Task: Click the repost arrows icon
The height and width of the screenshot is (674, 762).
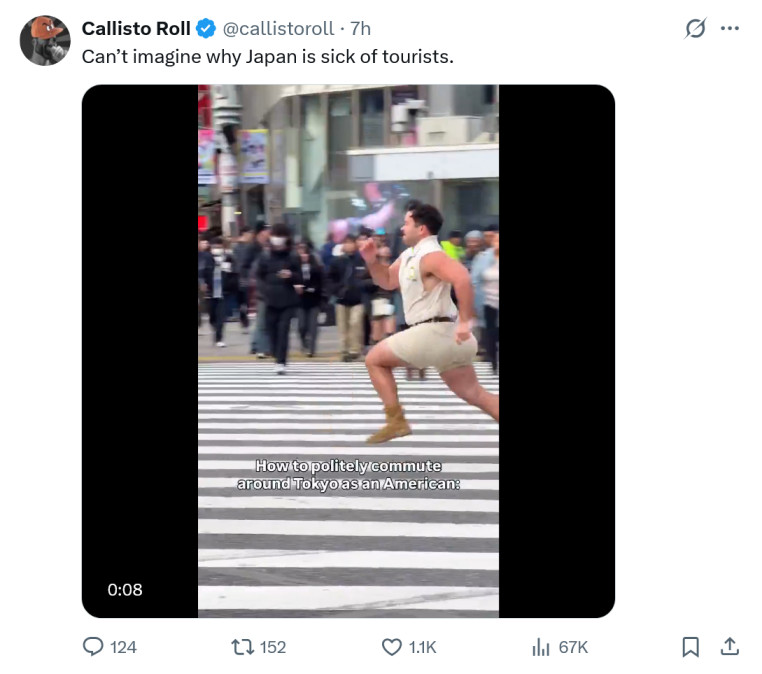Action: coord(242,647)
